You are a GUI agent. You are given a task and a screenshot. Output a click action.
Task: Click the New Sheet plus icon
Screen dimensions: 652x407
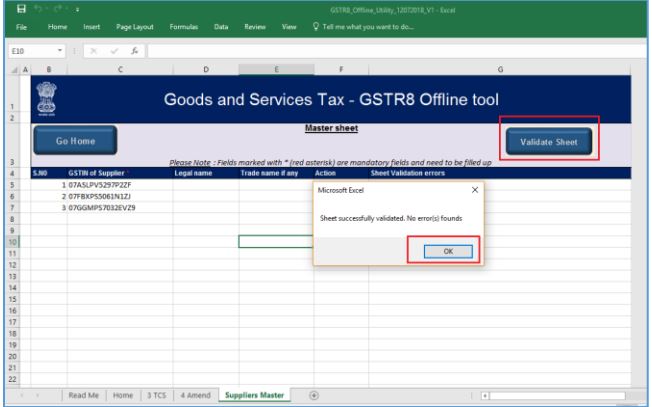[x=314, y=395]
